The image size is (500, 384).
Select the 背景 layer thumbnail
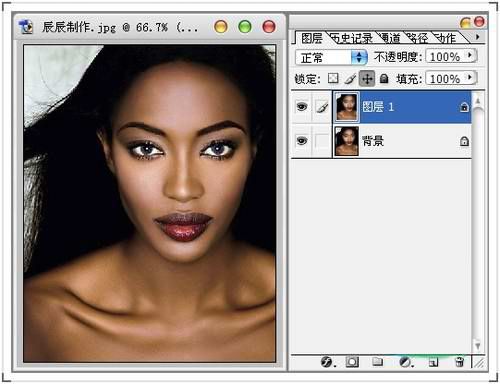tap(347, 141)
